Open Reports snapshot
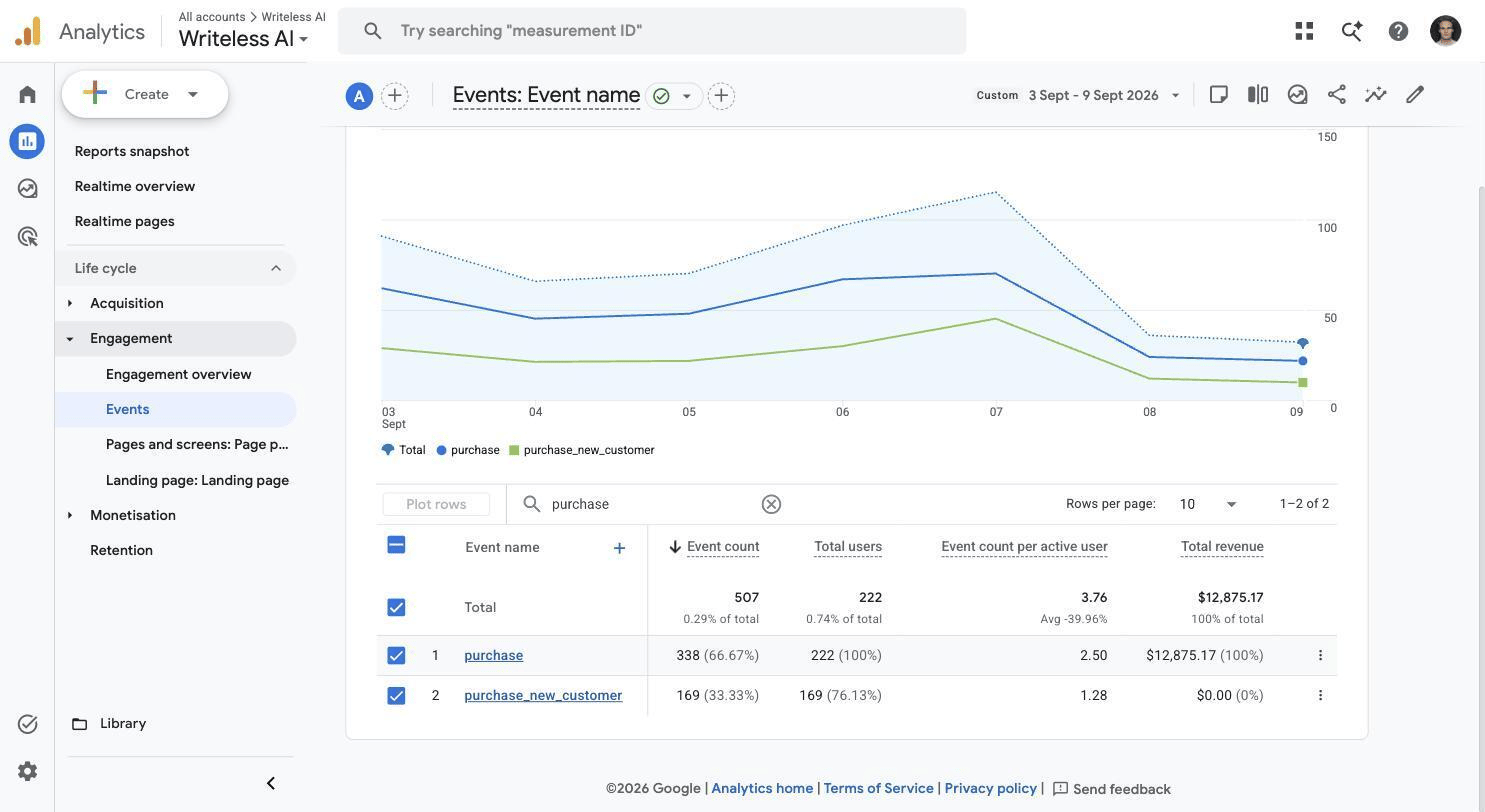 point(132,151)
